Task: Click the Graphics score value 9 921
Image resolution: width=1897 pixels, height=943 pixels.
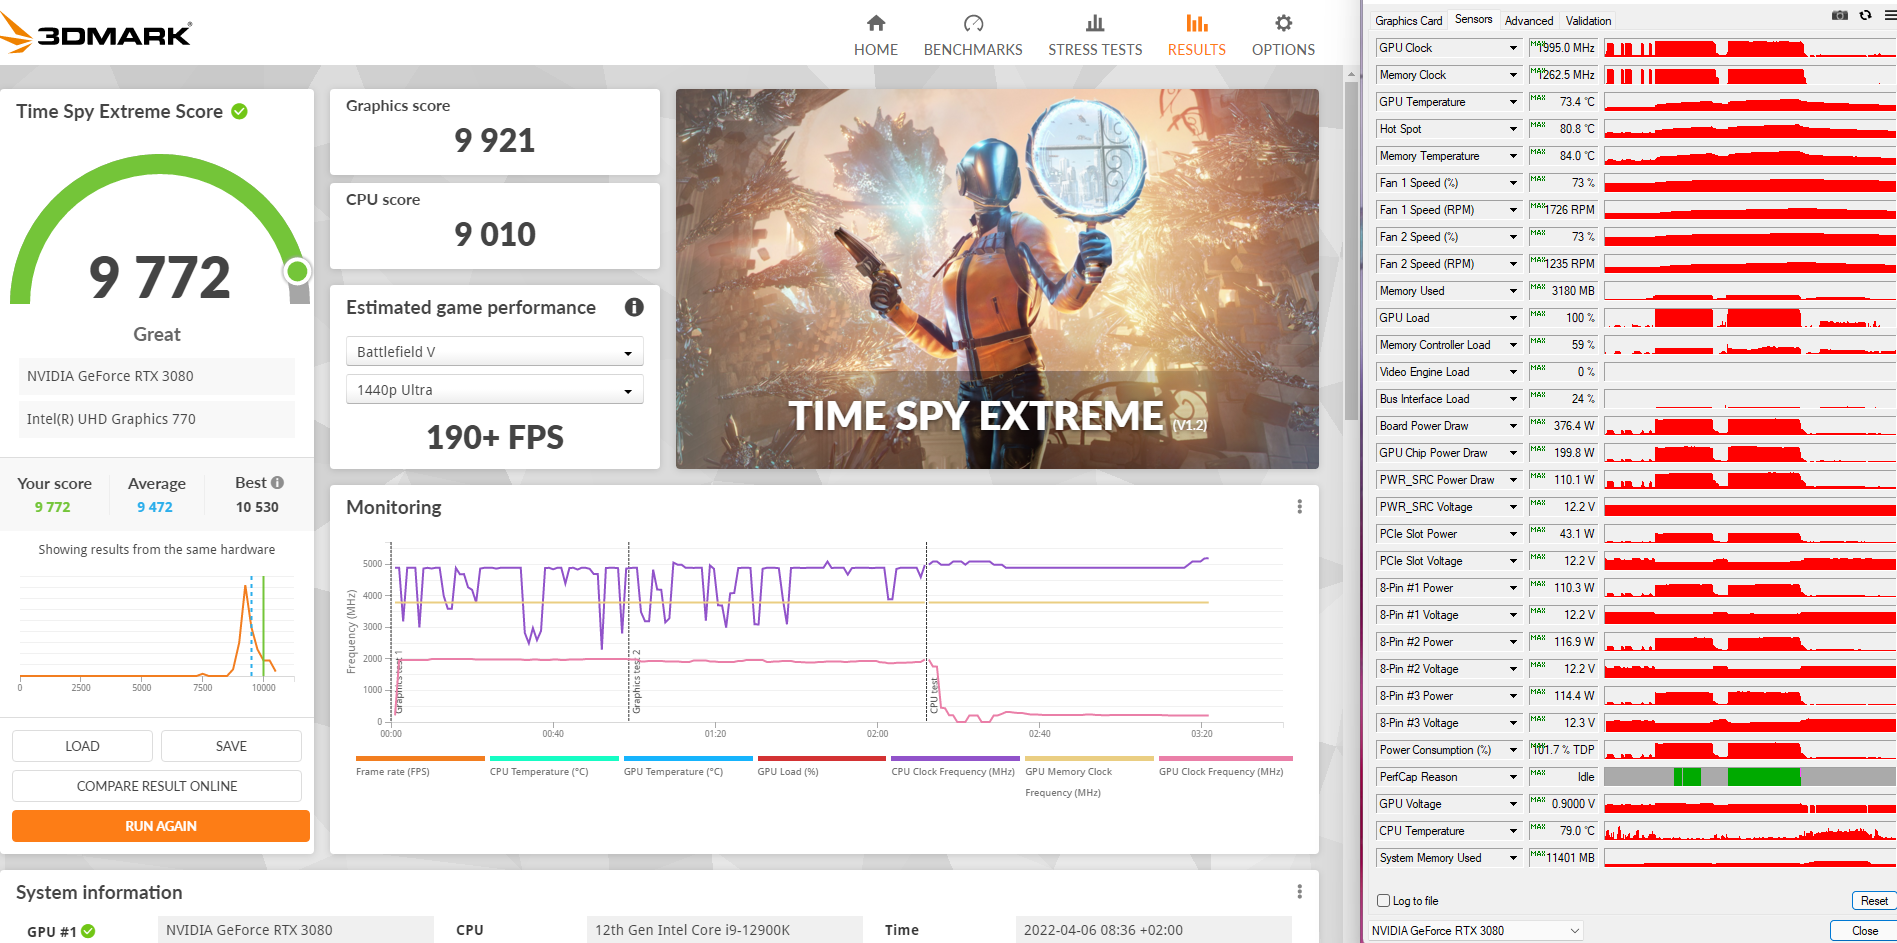Action: (495, 141)
